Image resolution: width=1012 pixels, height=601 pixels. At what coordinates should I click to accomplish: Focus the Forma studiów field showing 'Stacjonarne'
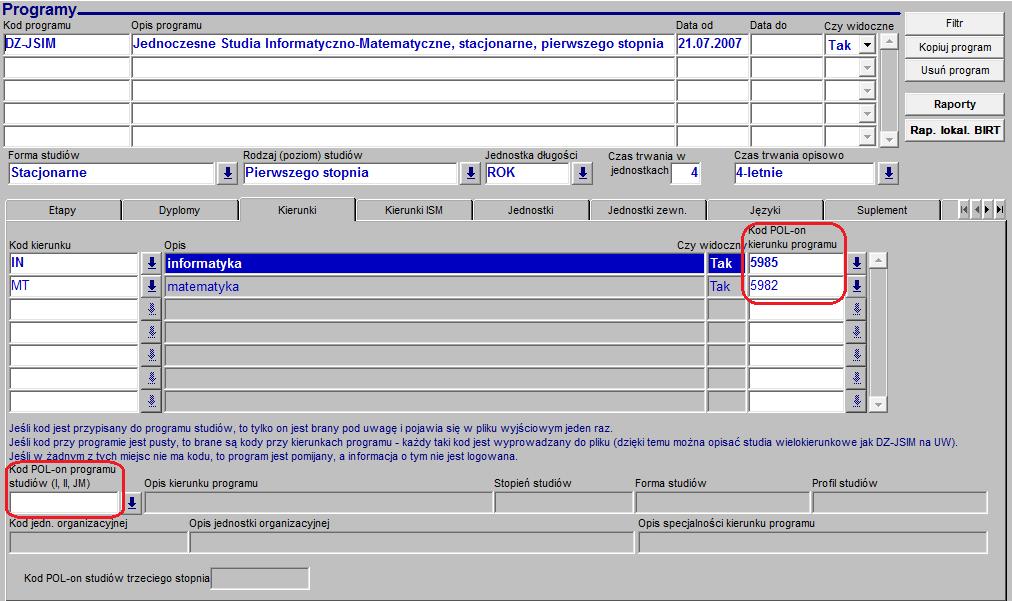click(112, 173)
